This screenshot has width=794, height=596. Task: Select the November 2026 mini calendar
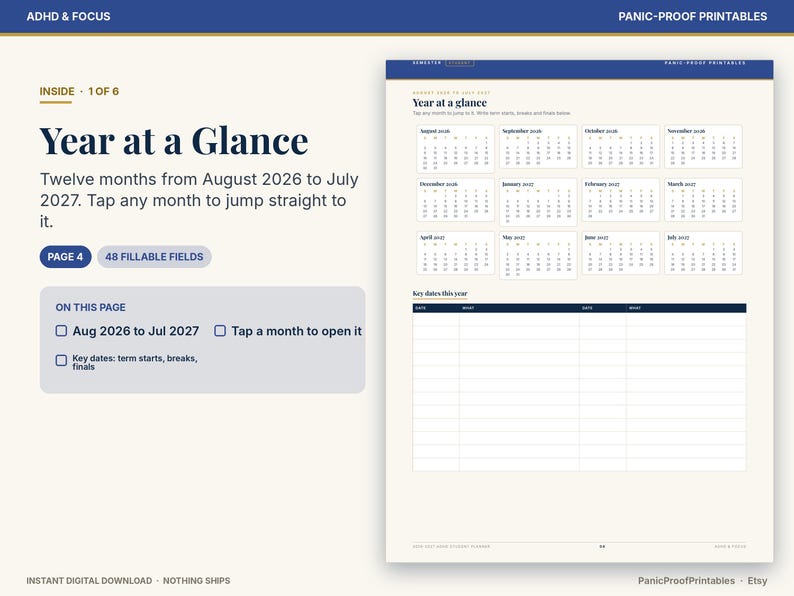[703, 147]
